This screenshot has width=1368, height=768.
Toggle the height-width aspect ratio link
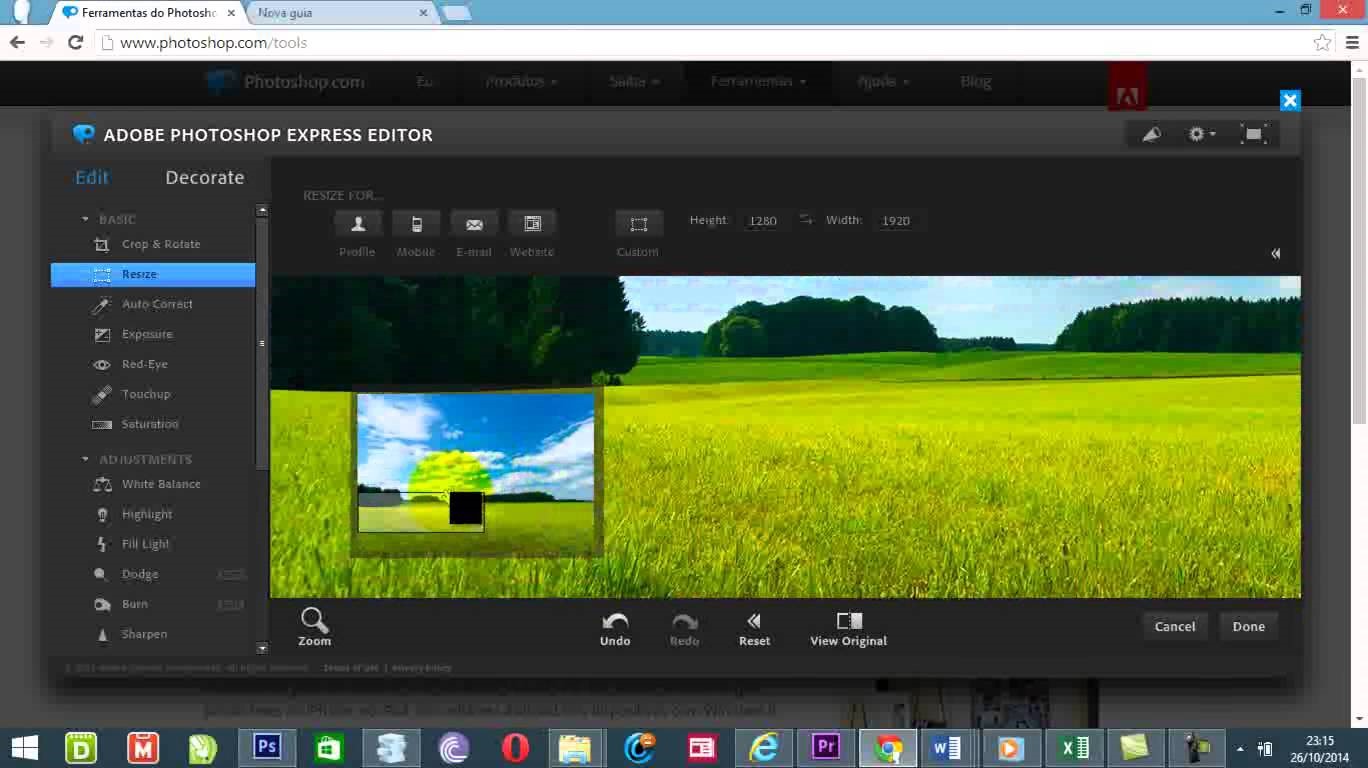tap(806, 220)
